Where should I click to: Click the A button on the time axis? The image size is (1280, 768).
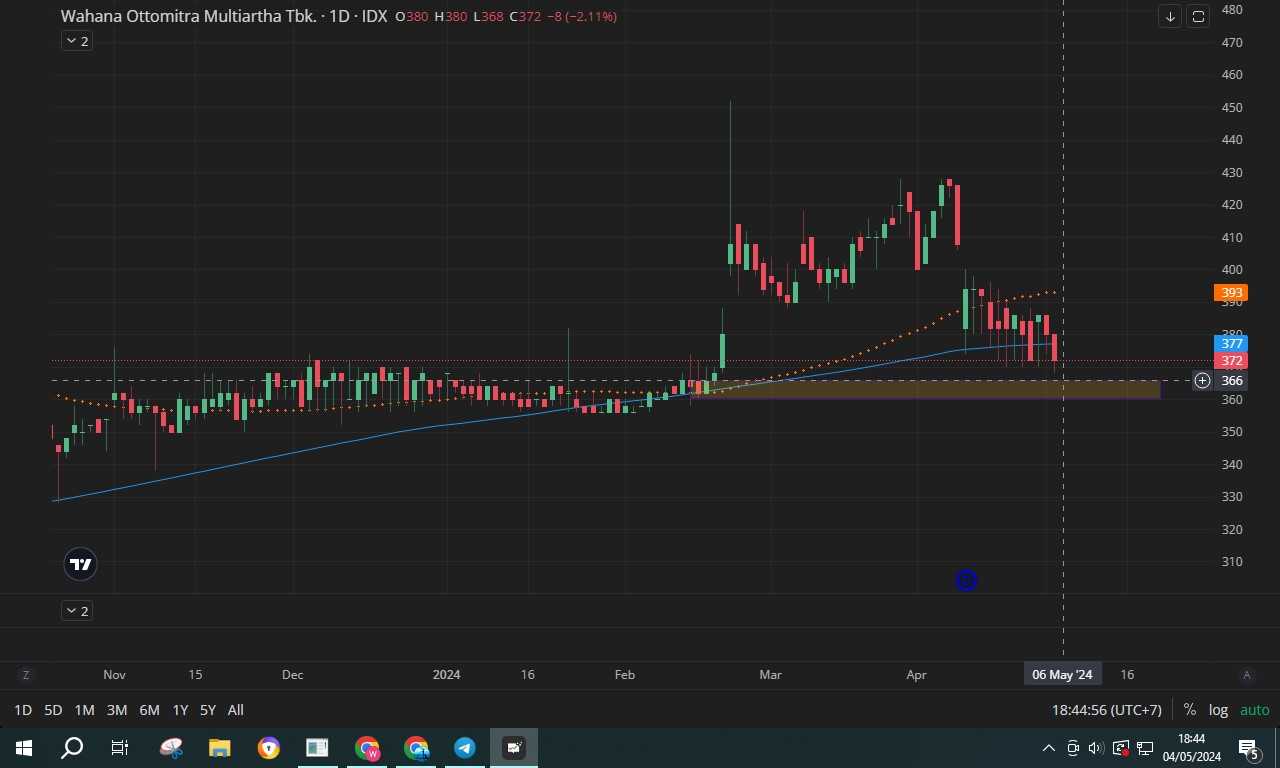click(1246, 675)
